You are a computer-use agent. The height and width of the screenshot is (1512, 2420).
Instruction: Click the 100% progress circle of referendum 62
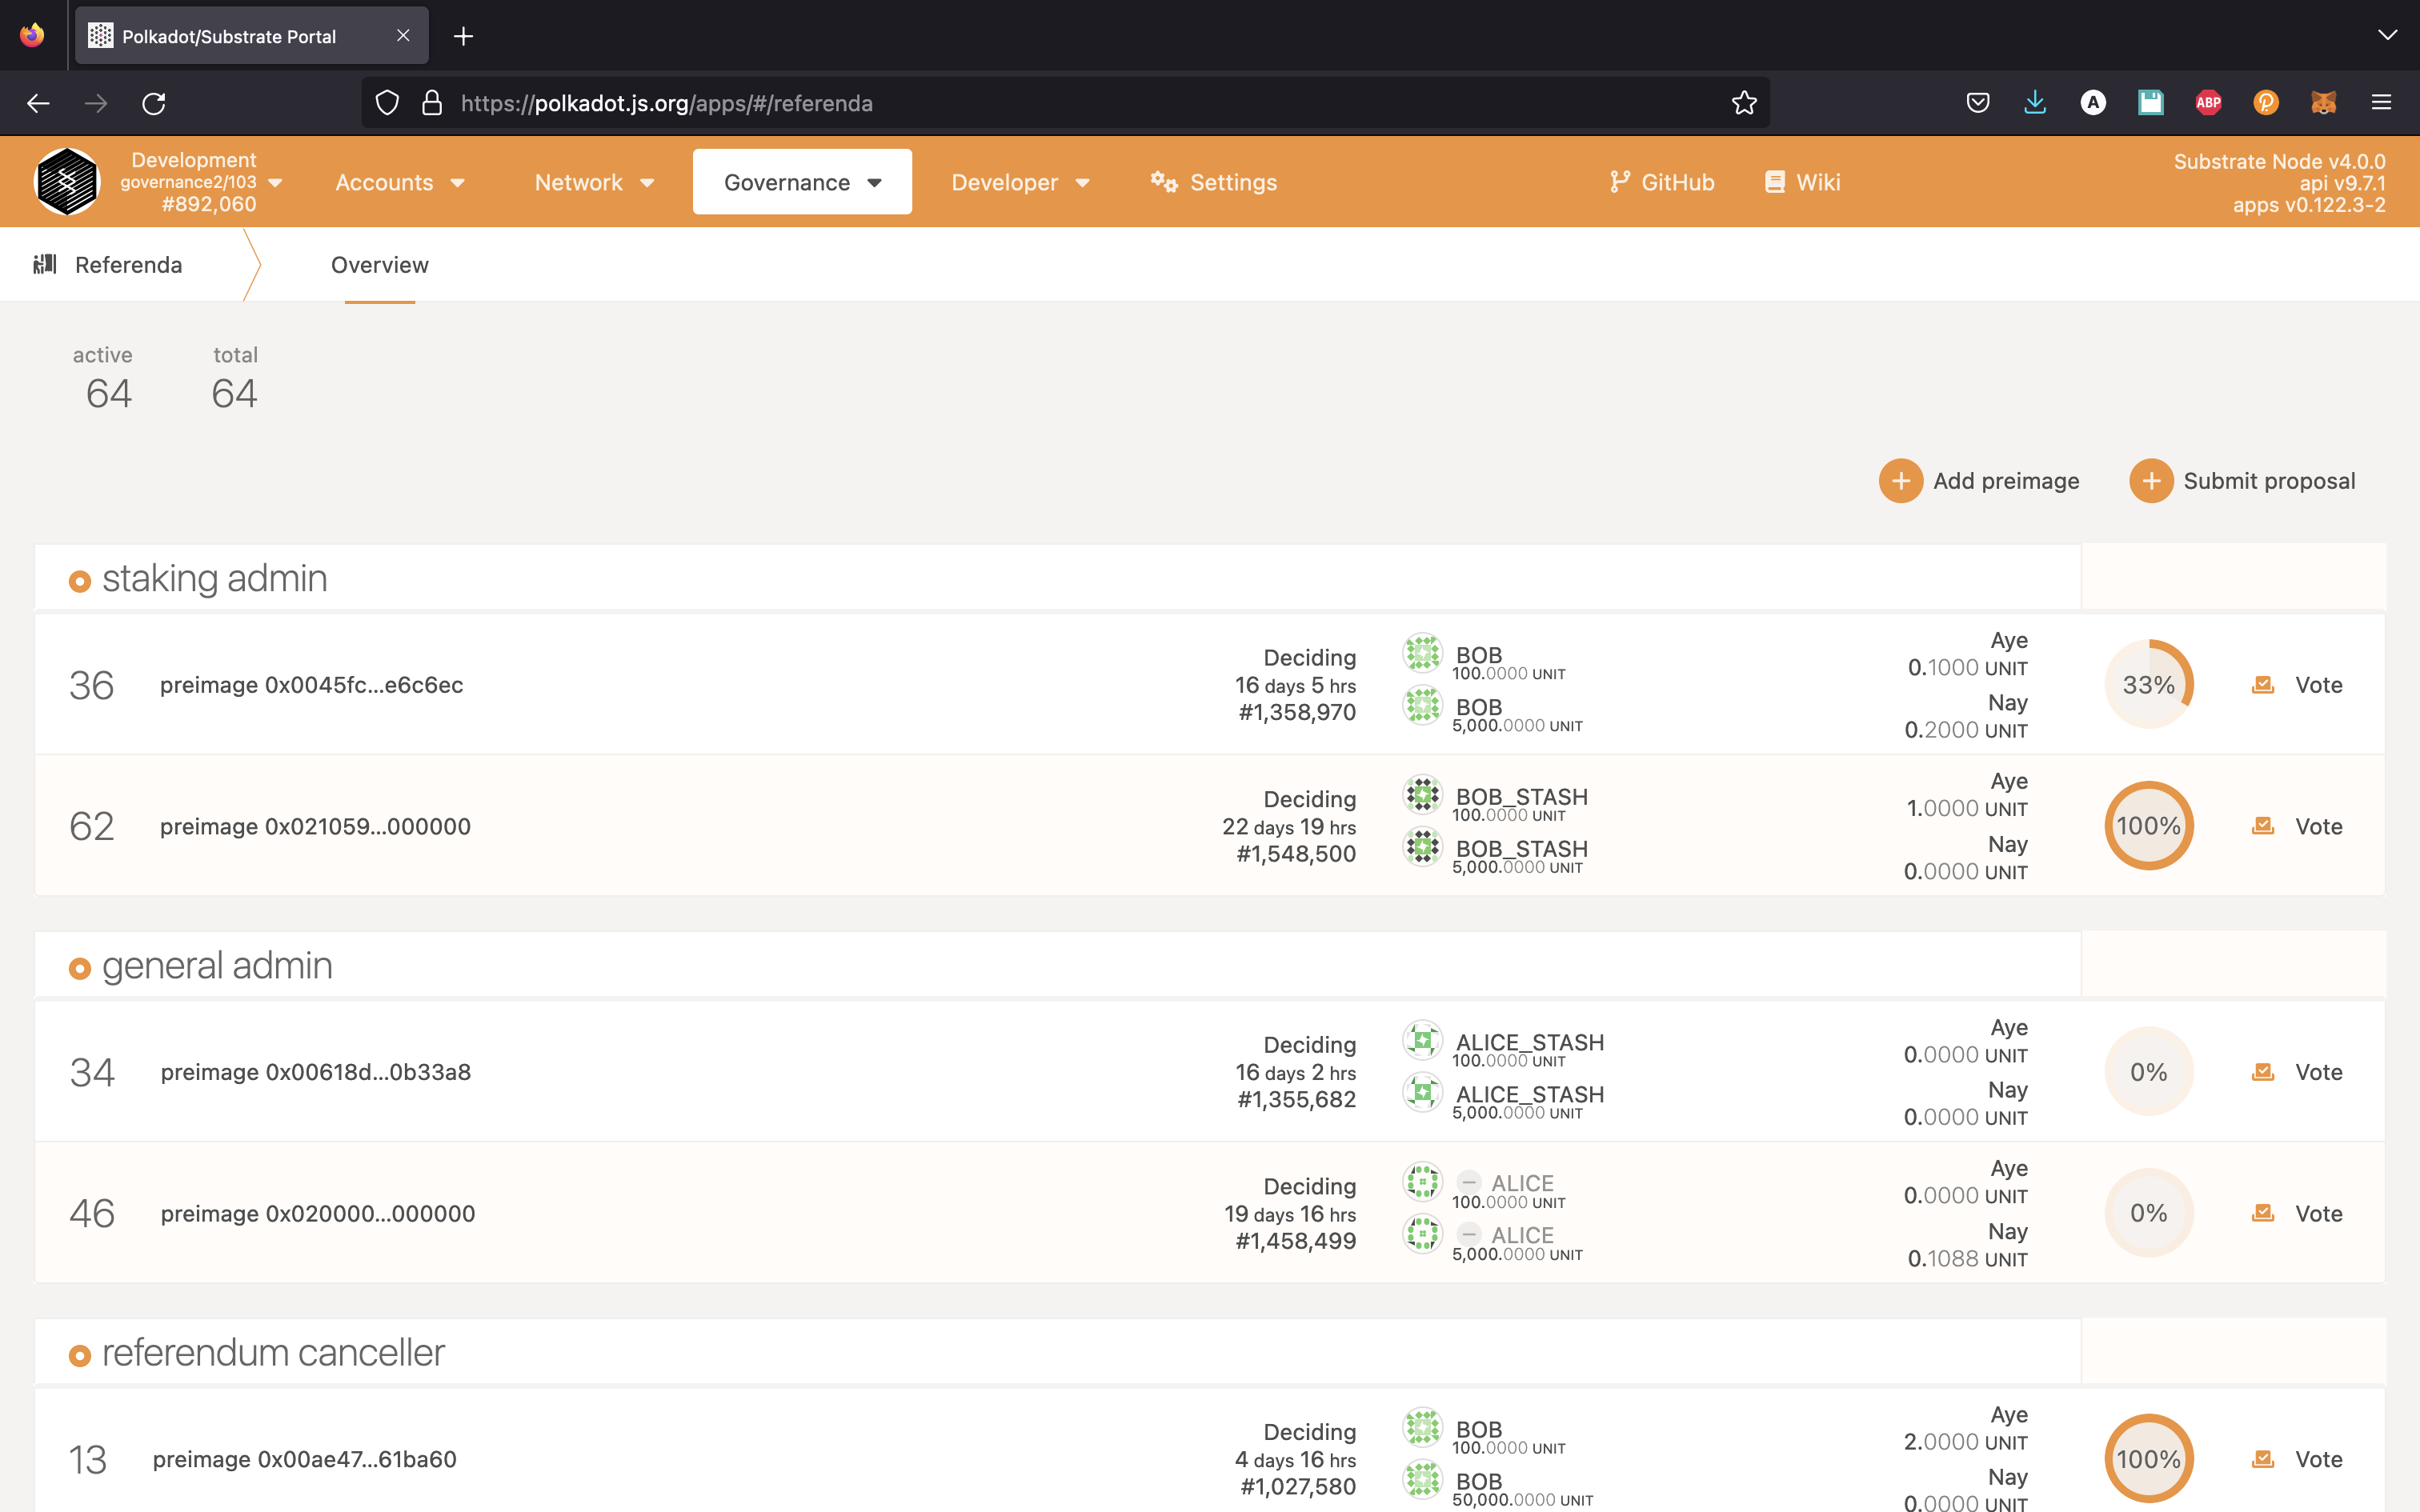[2149, 826]
